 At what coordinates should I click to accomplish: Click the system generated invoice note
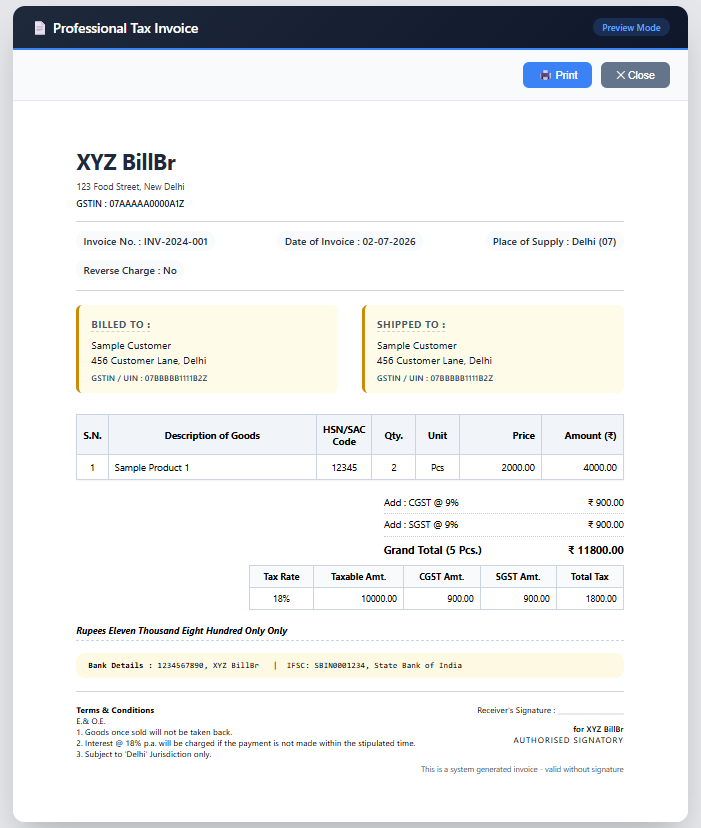pyautogui.click(x=522, y=769)
